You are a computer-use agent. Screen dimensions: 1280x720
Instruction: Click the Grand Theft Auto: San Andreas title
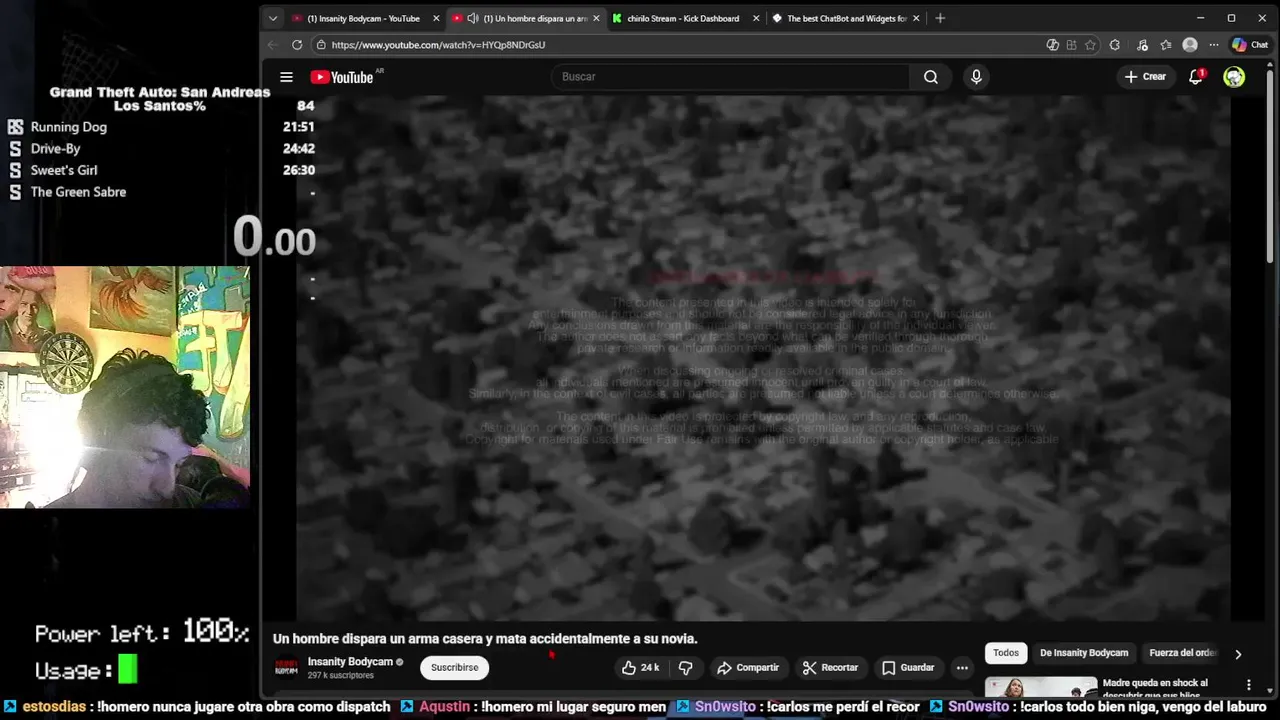click(160, 92)
